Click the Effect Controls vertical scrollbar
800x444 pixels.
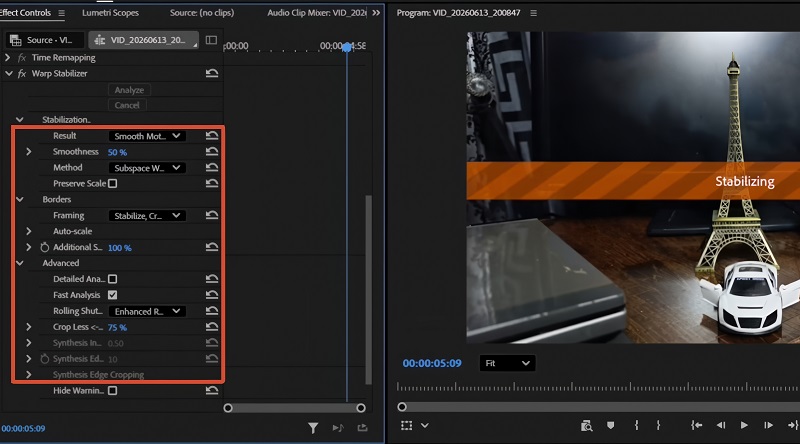[x=368, y=289]
